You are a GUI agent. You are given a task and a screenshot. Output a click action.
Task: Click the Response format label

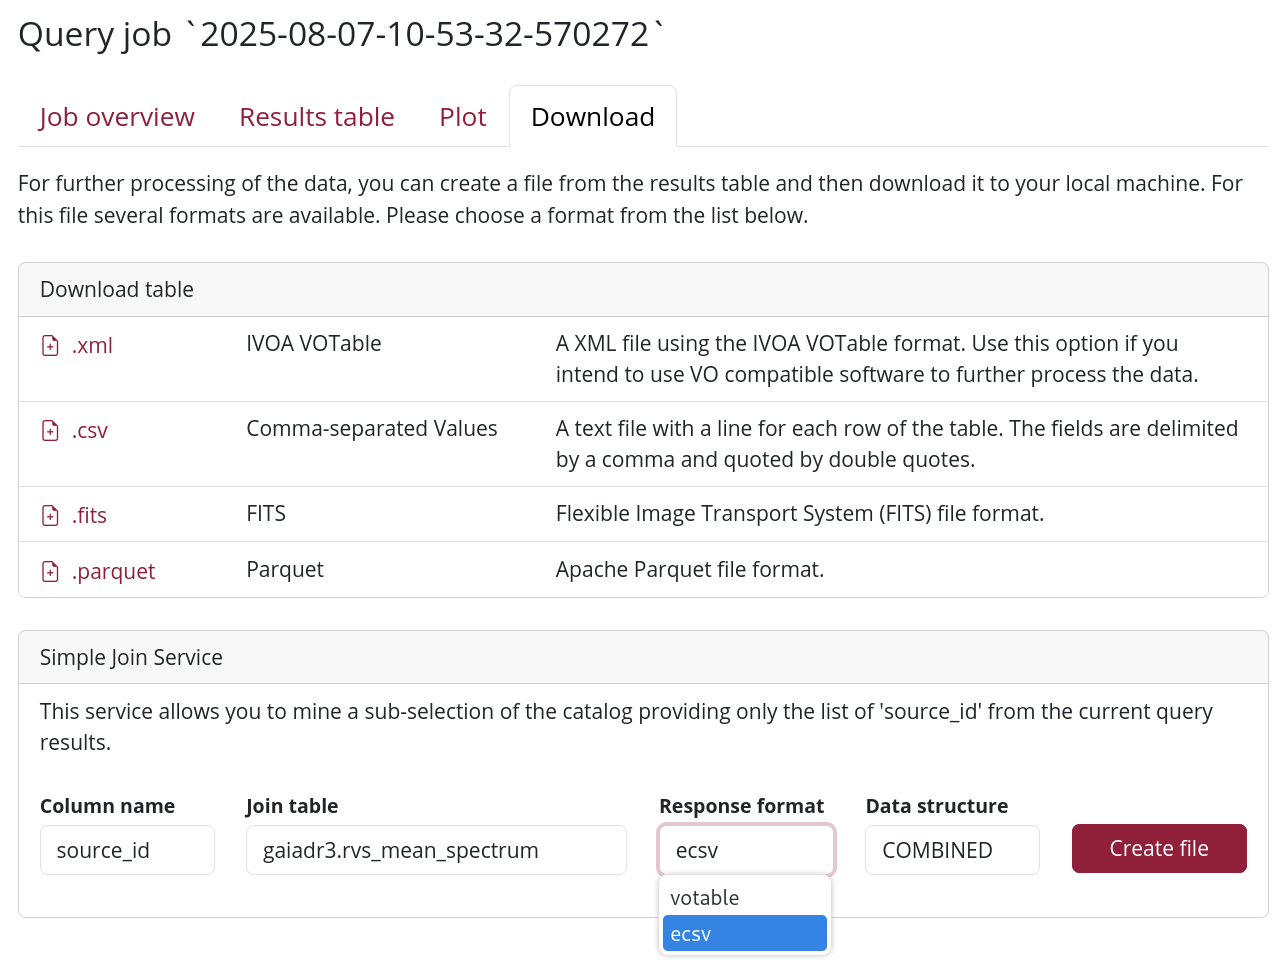point(741,806)
